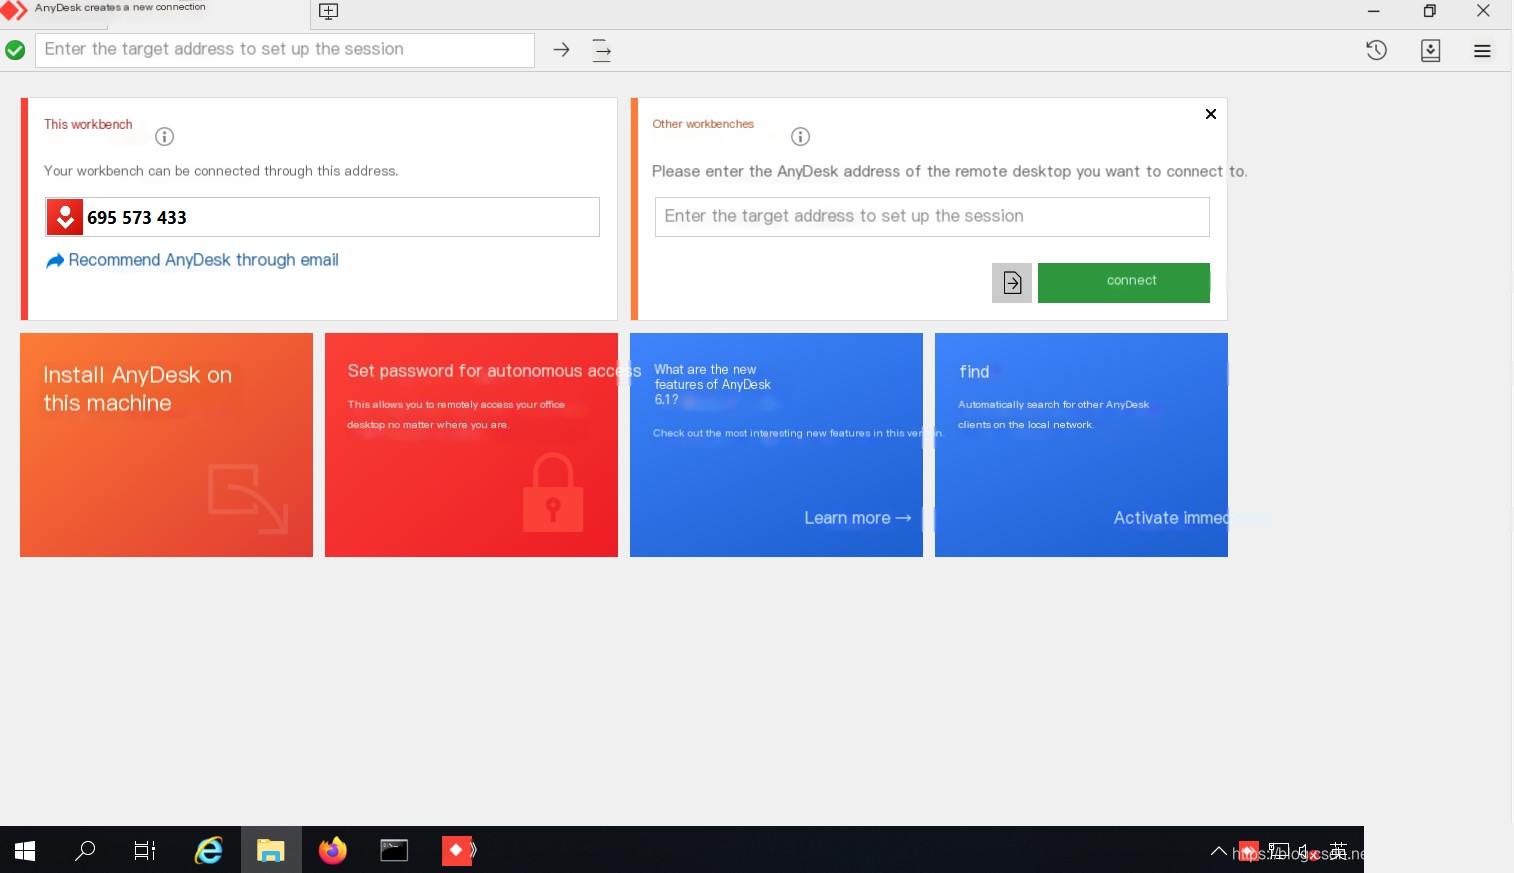Expand hidden system tray icons chevron
Viewport: 1514px width, 873px height.
[1218, 851]
